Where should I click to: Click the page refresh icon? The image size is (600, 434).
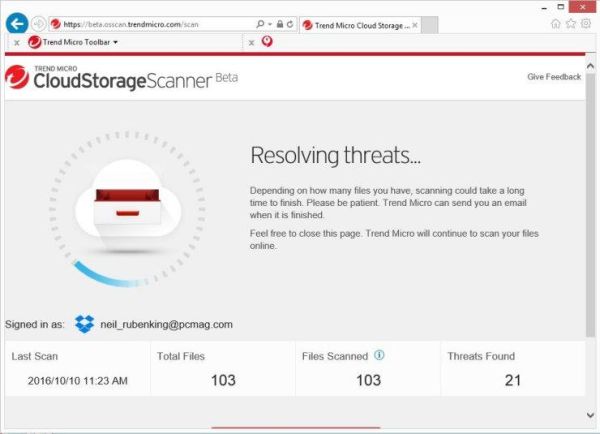[x=290, y=24]
